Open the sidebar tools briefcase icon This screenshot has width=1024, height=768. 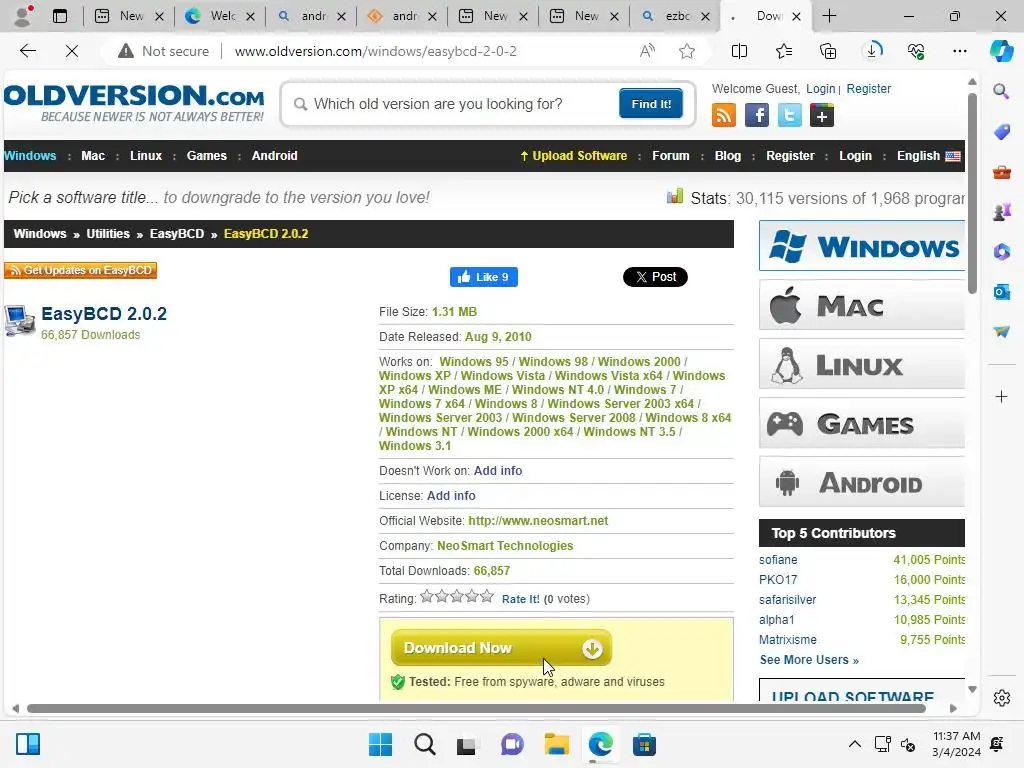click(1001, 172)
